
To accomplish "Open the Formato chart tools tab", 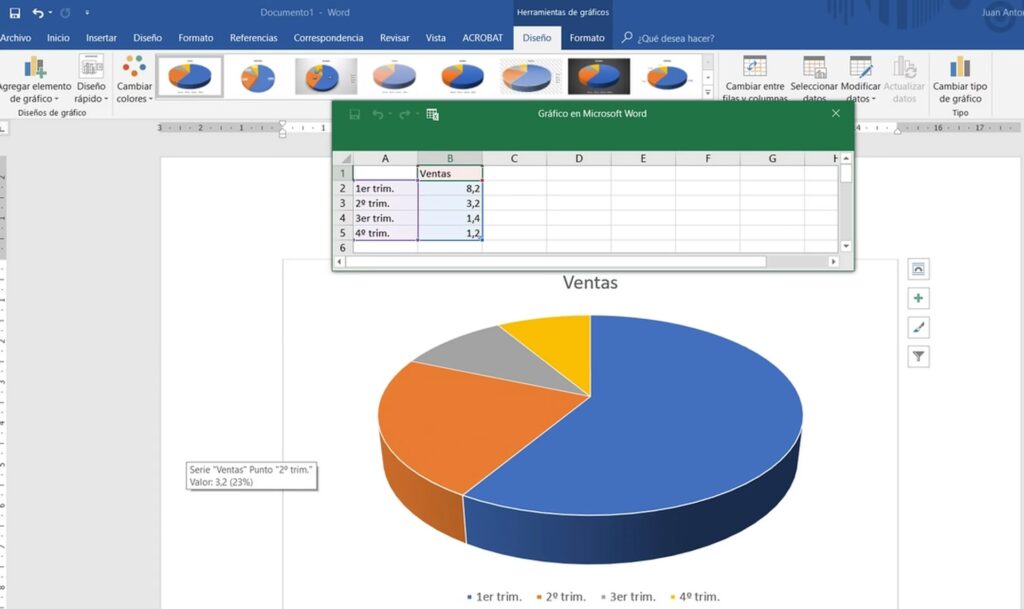I will pyautogui.click(x=587, y=38).
